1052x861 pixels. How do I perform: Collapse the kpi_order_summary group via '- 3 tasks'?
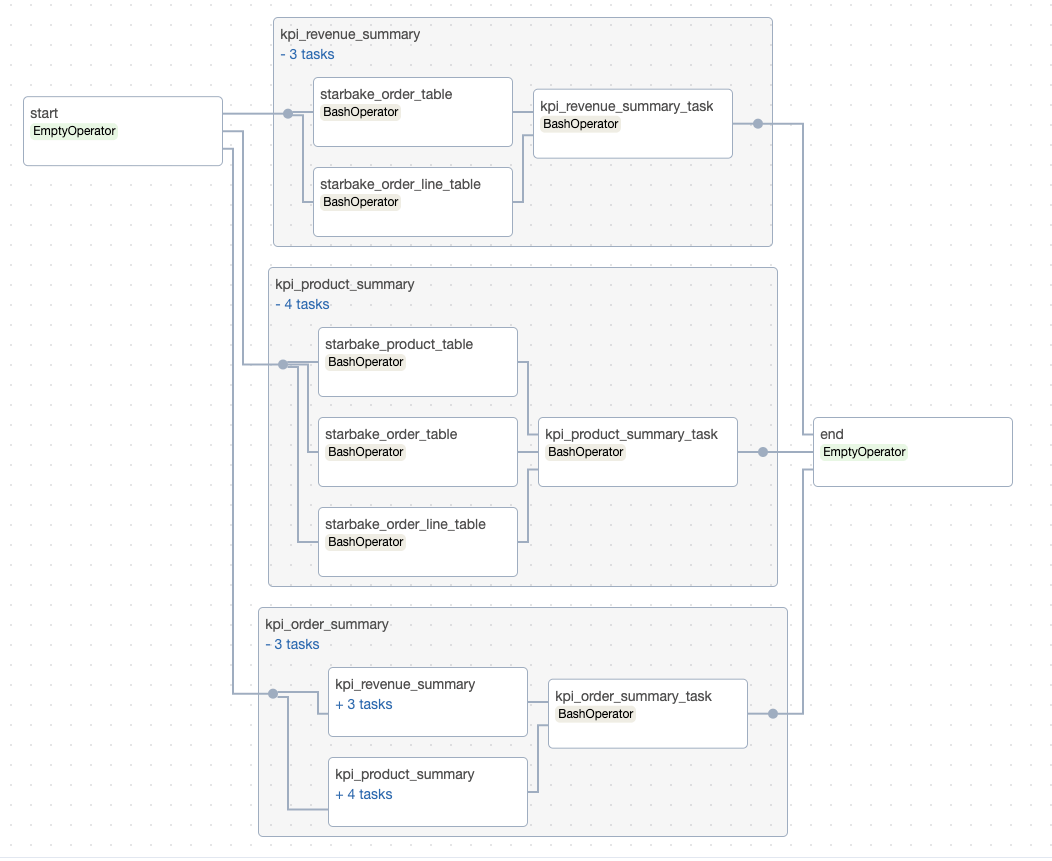(x=292, y=644)
